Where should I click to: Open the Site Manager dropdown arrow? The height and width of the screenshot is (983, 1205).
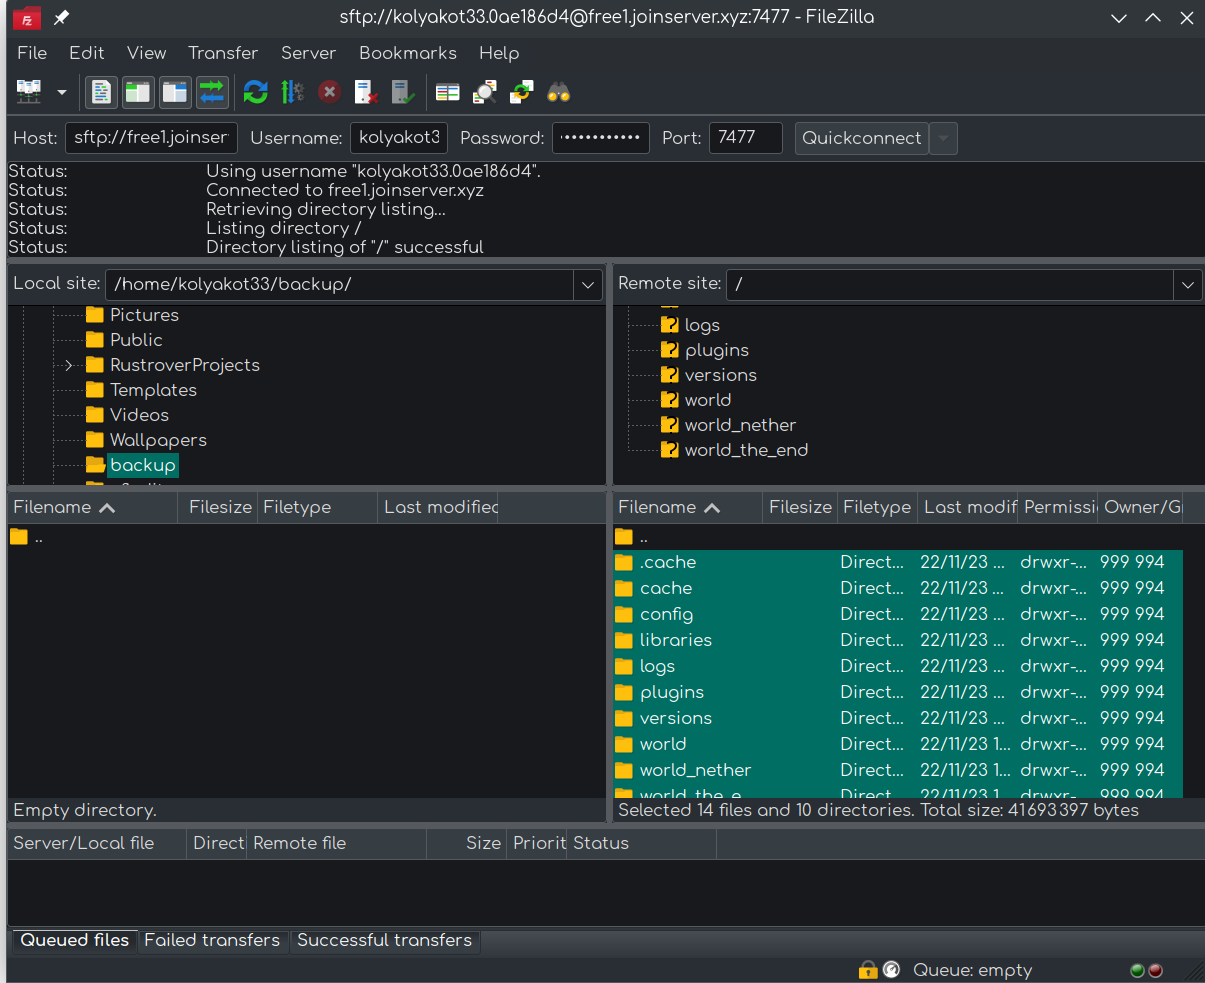[x=61, y=93]
